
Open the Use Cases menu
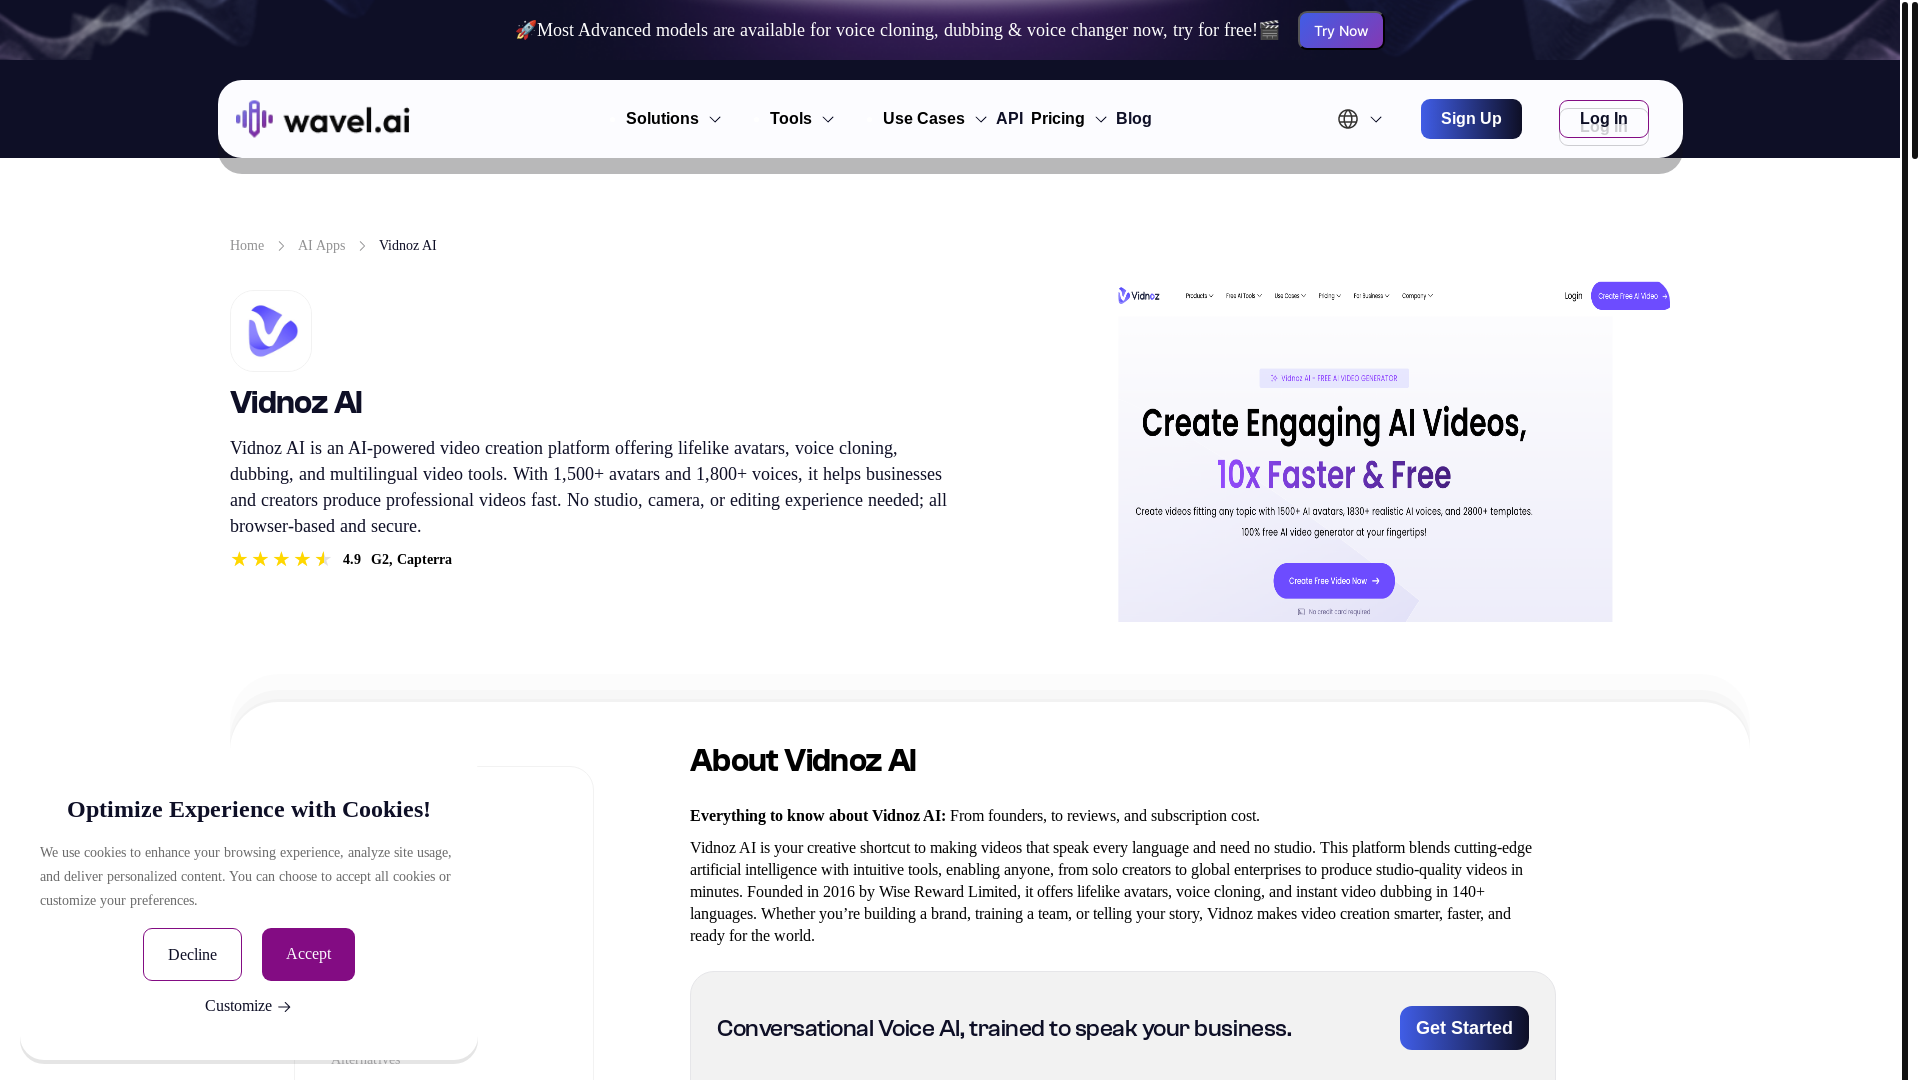(x=924, y=119)
